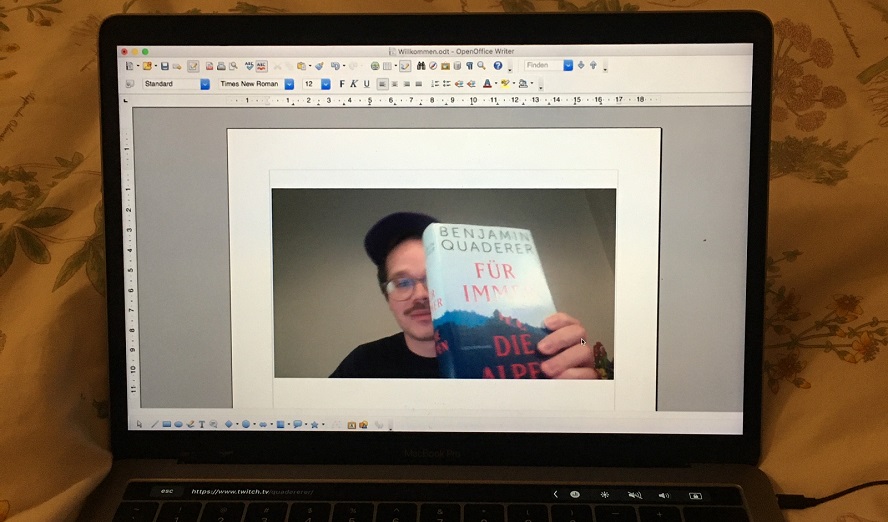Select the Ellipse drawing tool
888x522 pixels.
pyautogui.click(x=179, y=424)
